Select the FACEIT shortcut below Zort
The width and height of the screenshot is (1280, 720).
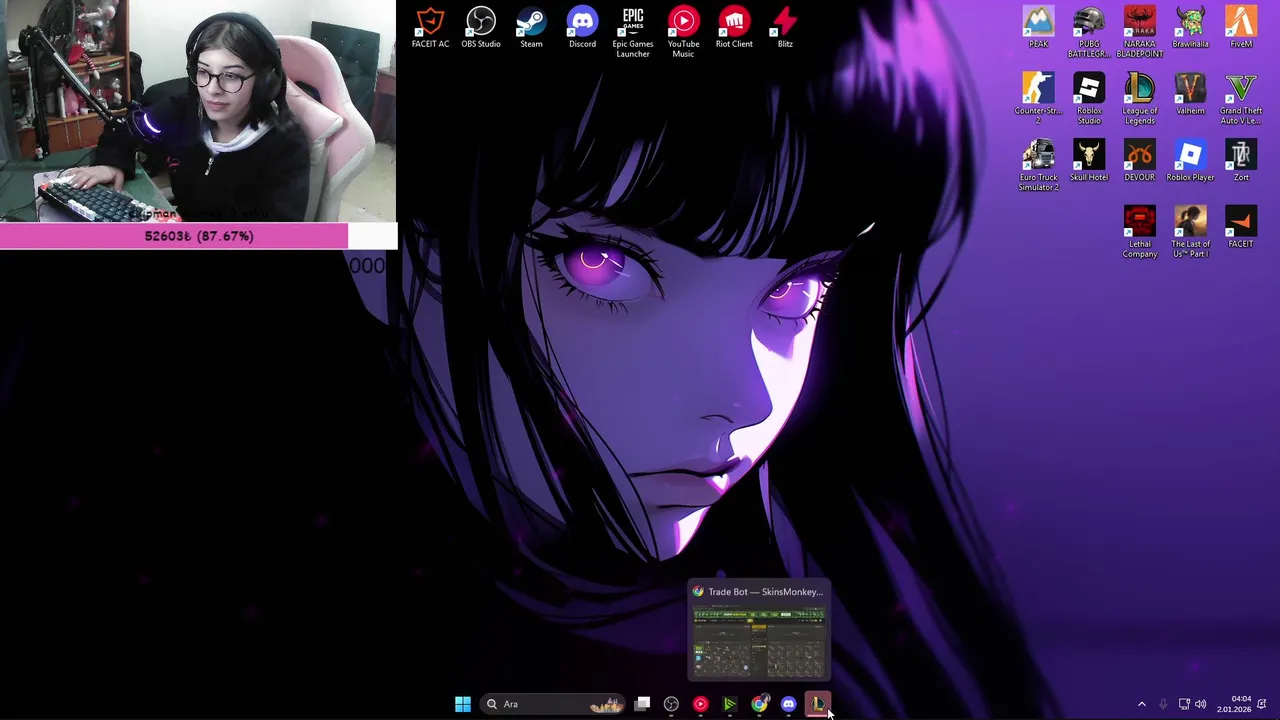pyautogui.click(x=1241, y=227)
